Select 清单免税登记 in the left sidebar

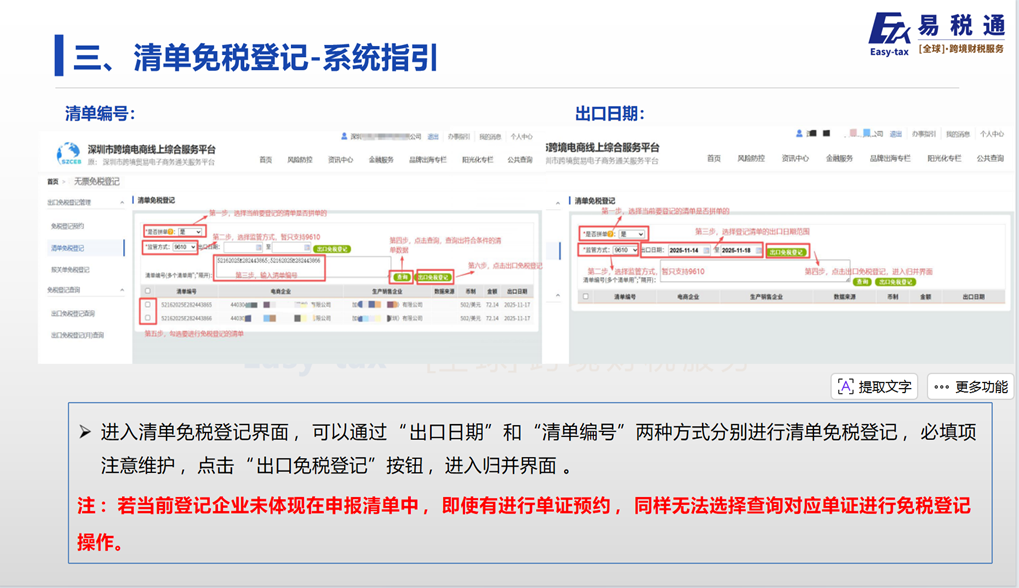[x=68, y=248]
